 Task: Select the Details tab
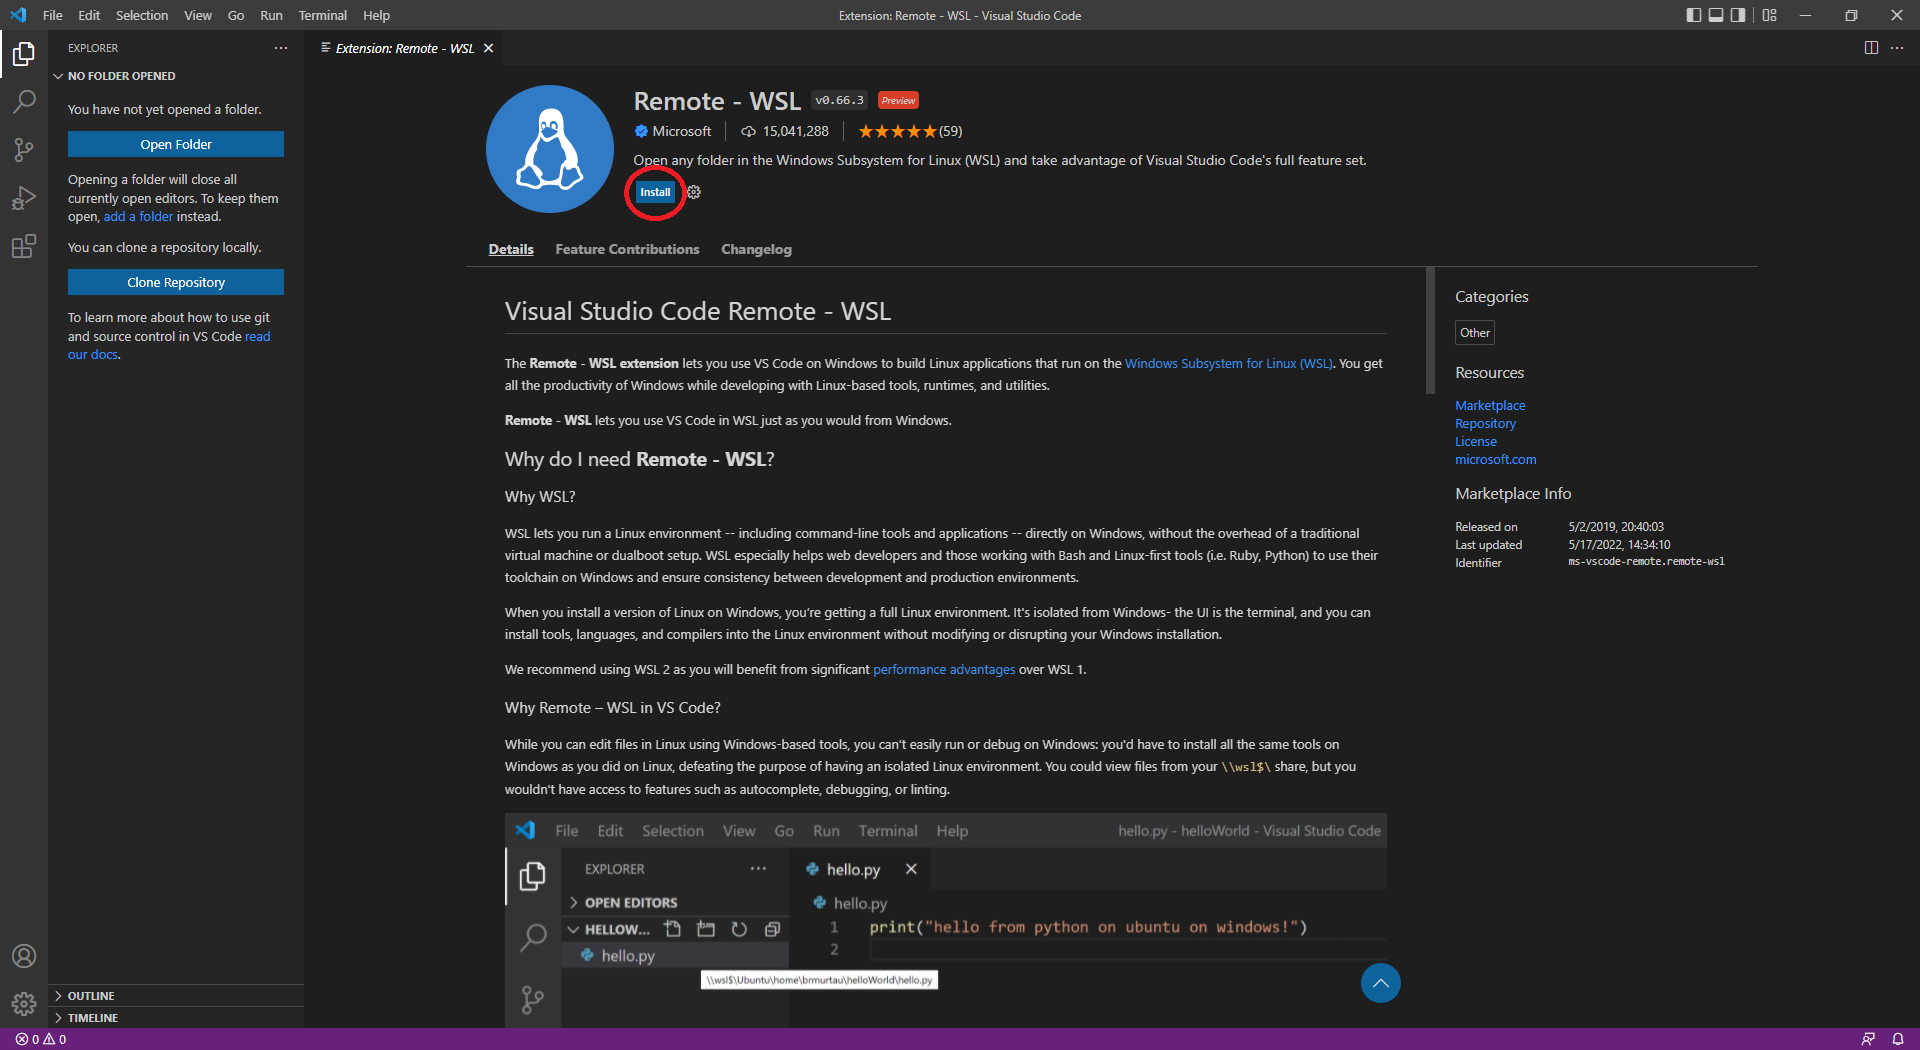[511, 249]
